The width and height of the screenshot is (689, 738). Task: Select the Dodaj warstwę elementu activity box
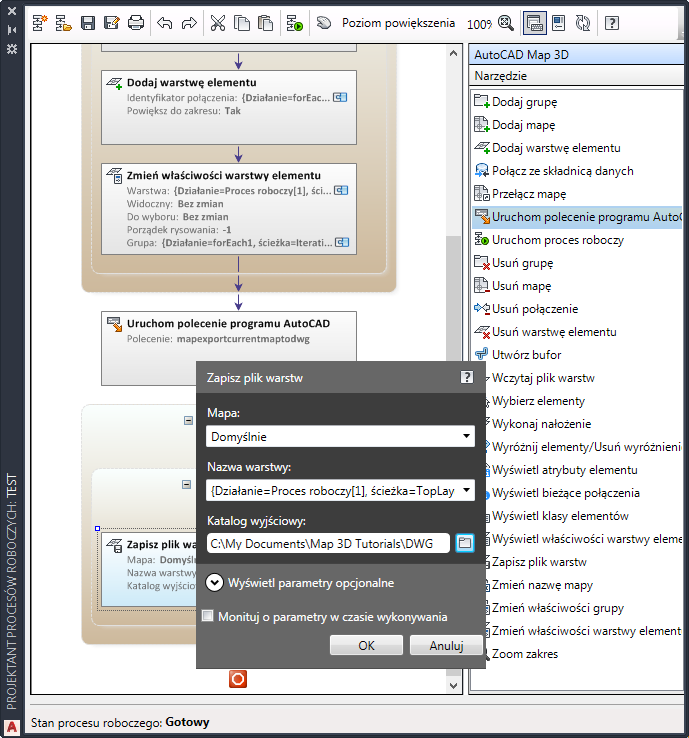229,107
